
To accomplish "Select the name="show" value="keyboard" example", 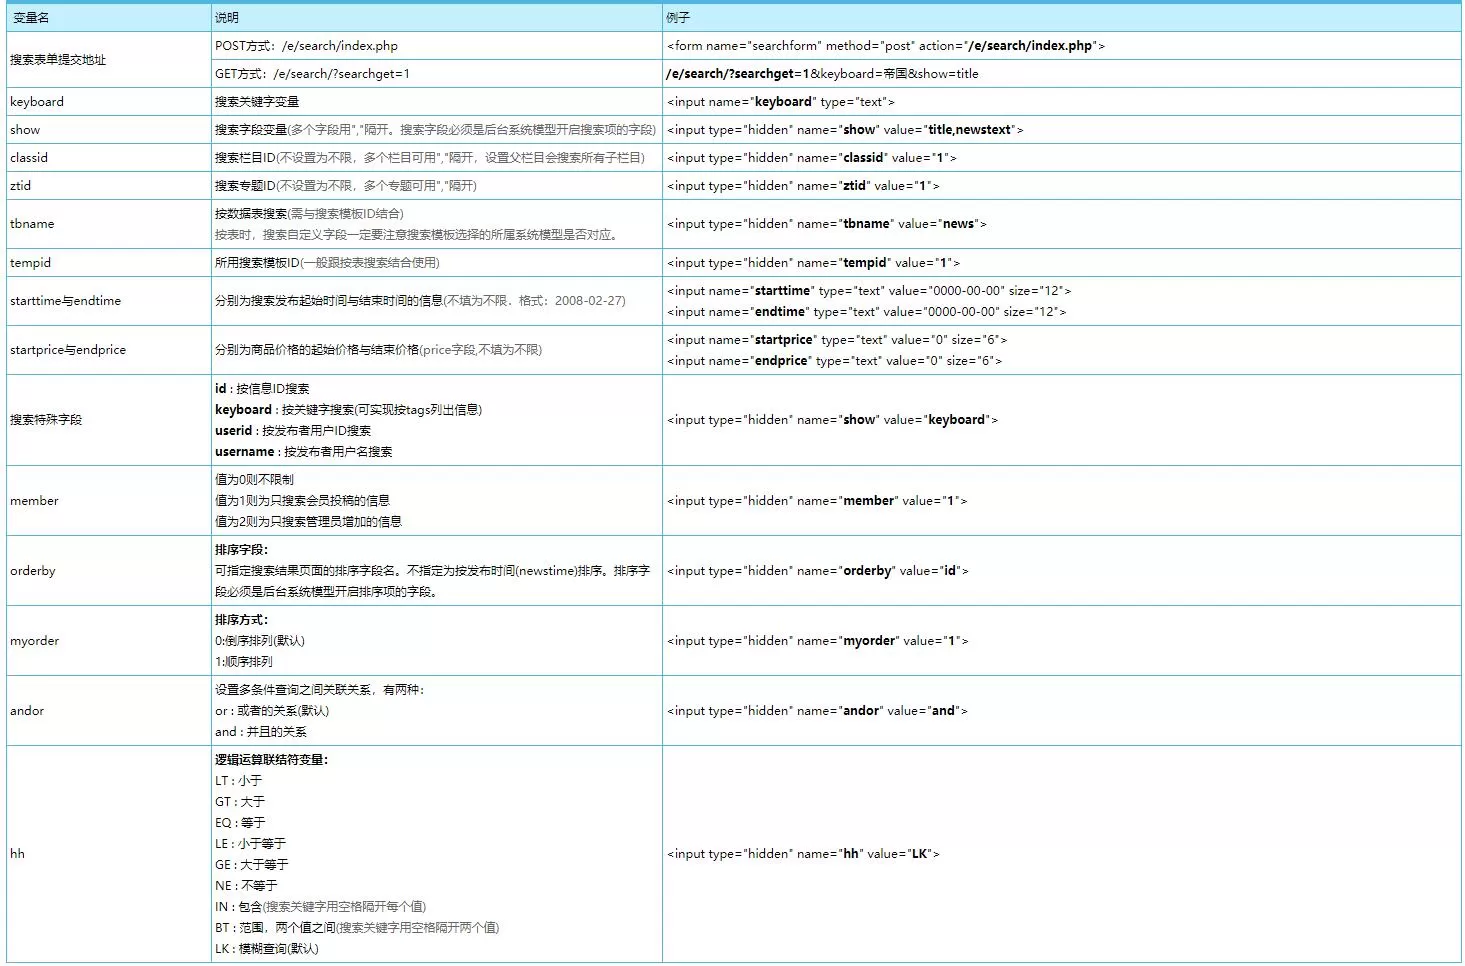I will click(x=832, y=420).
